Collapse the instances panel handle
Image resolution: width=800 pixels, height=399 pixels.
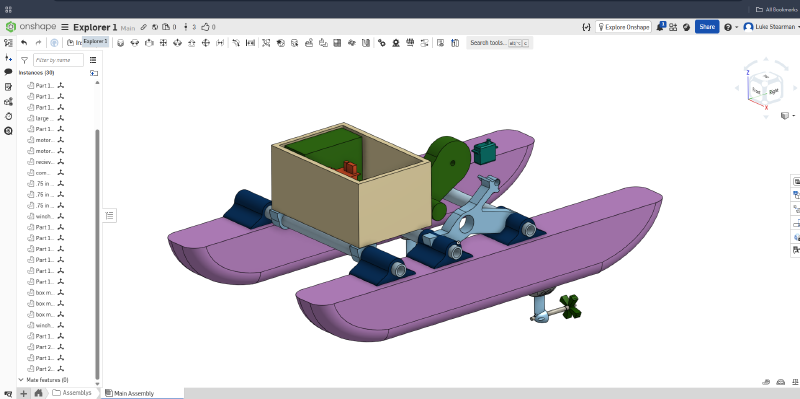click(x=109, y=215)
